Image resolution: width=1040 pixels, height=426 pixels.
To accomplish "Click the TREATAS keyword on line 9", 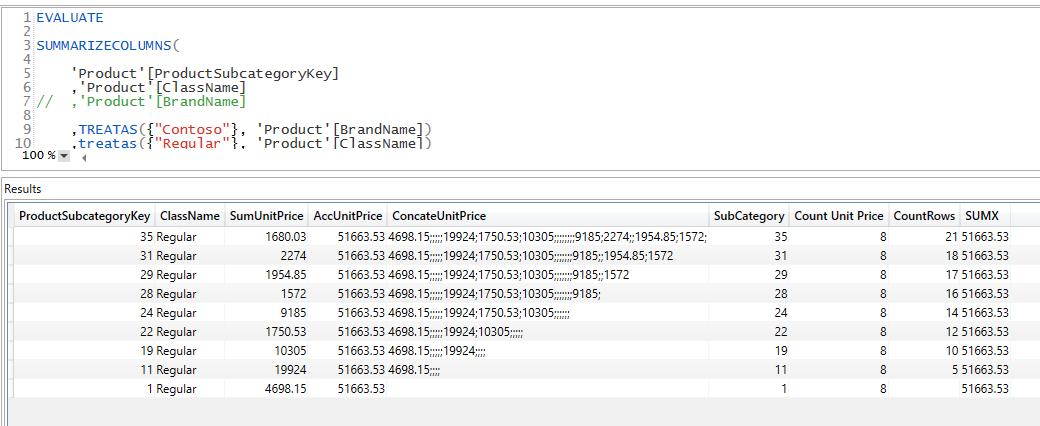I will tap(107, 129).
